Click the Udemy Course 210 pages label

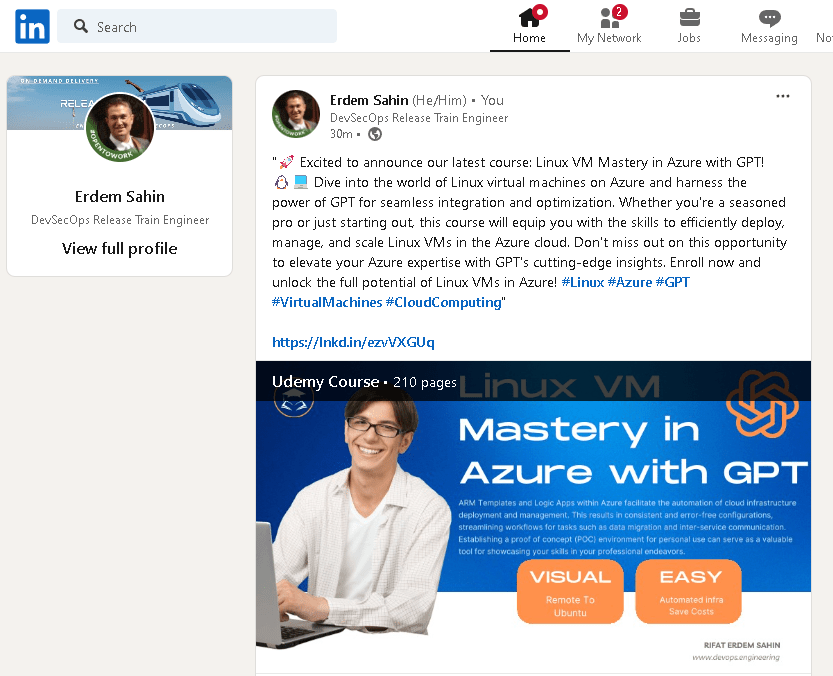pyautogui.click(x=364, y=382)
